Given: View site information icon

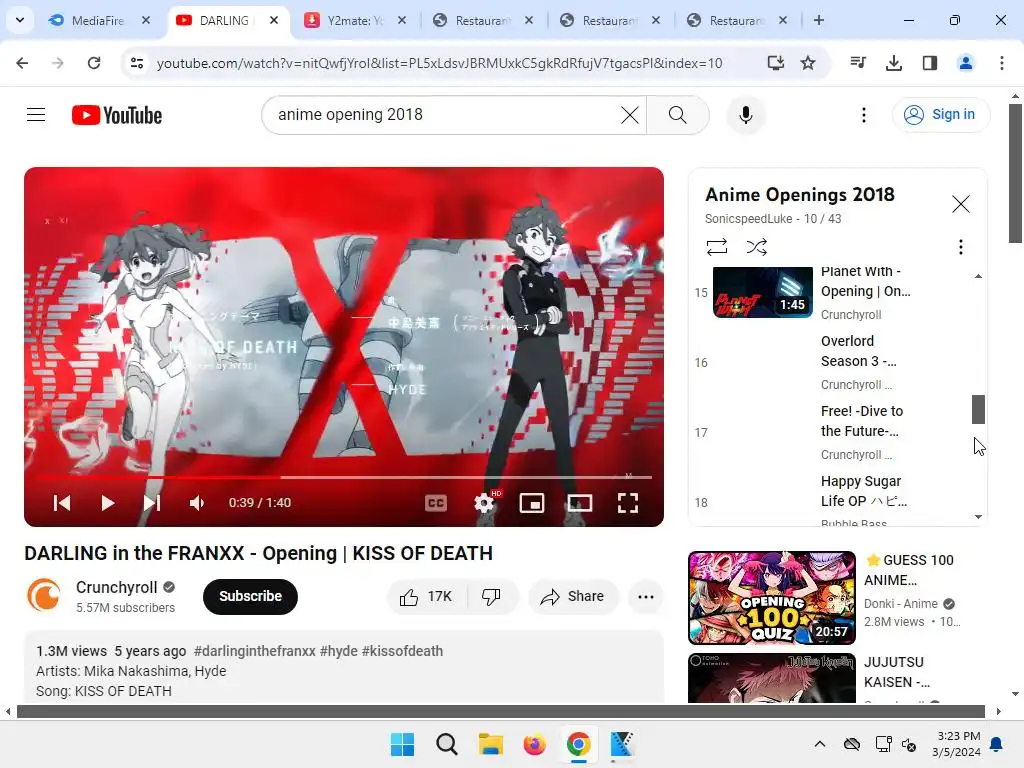Looking at the screenshot, I should tap(136, 63).
